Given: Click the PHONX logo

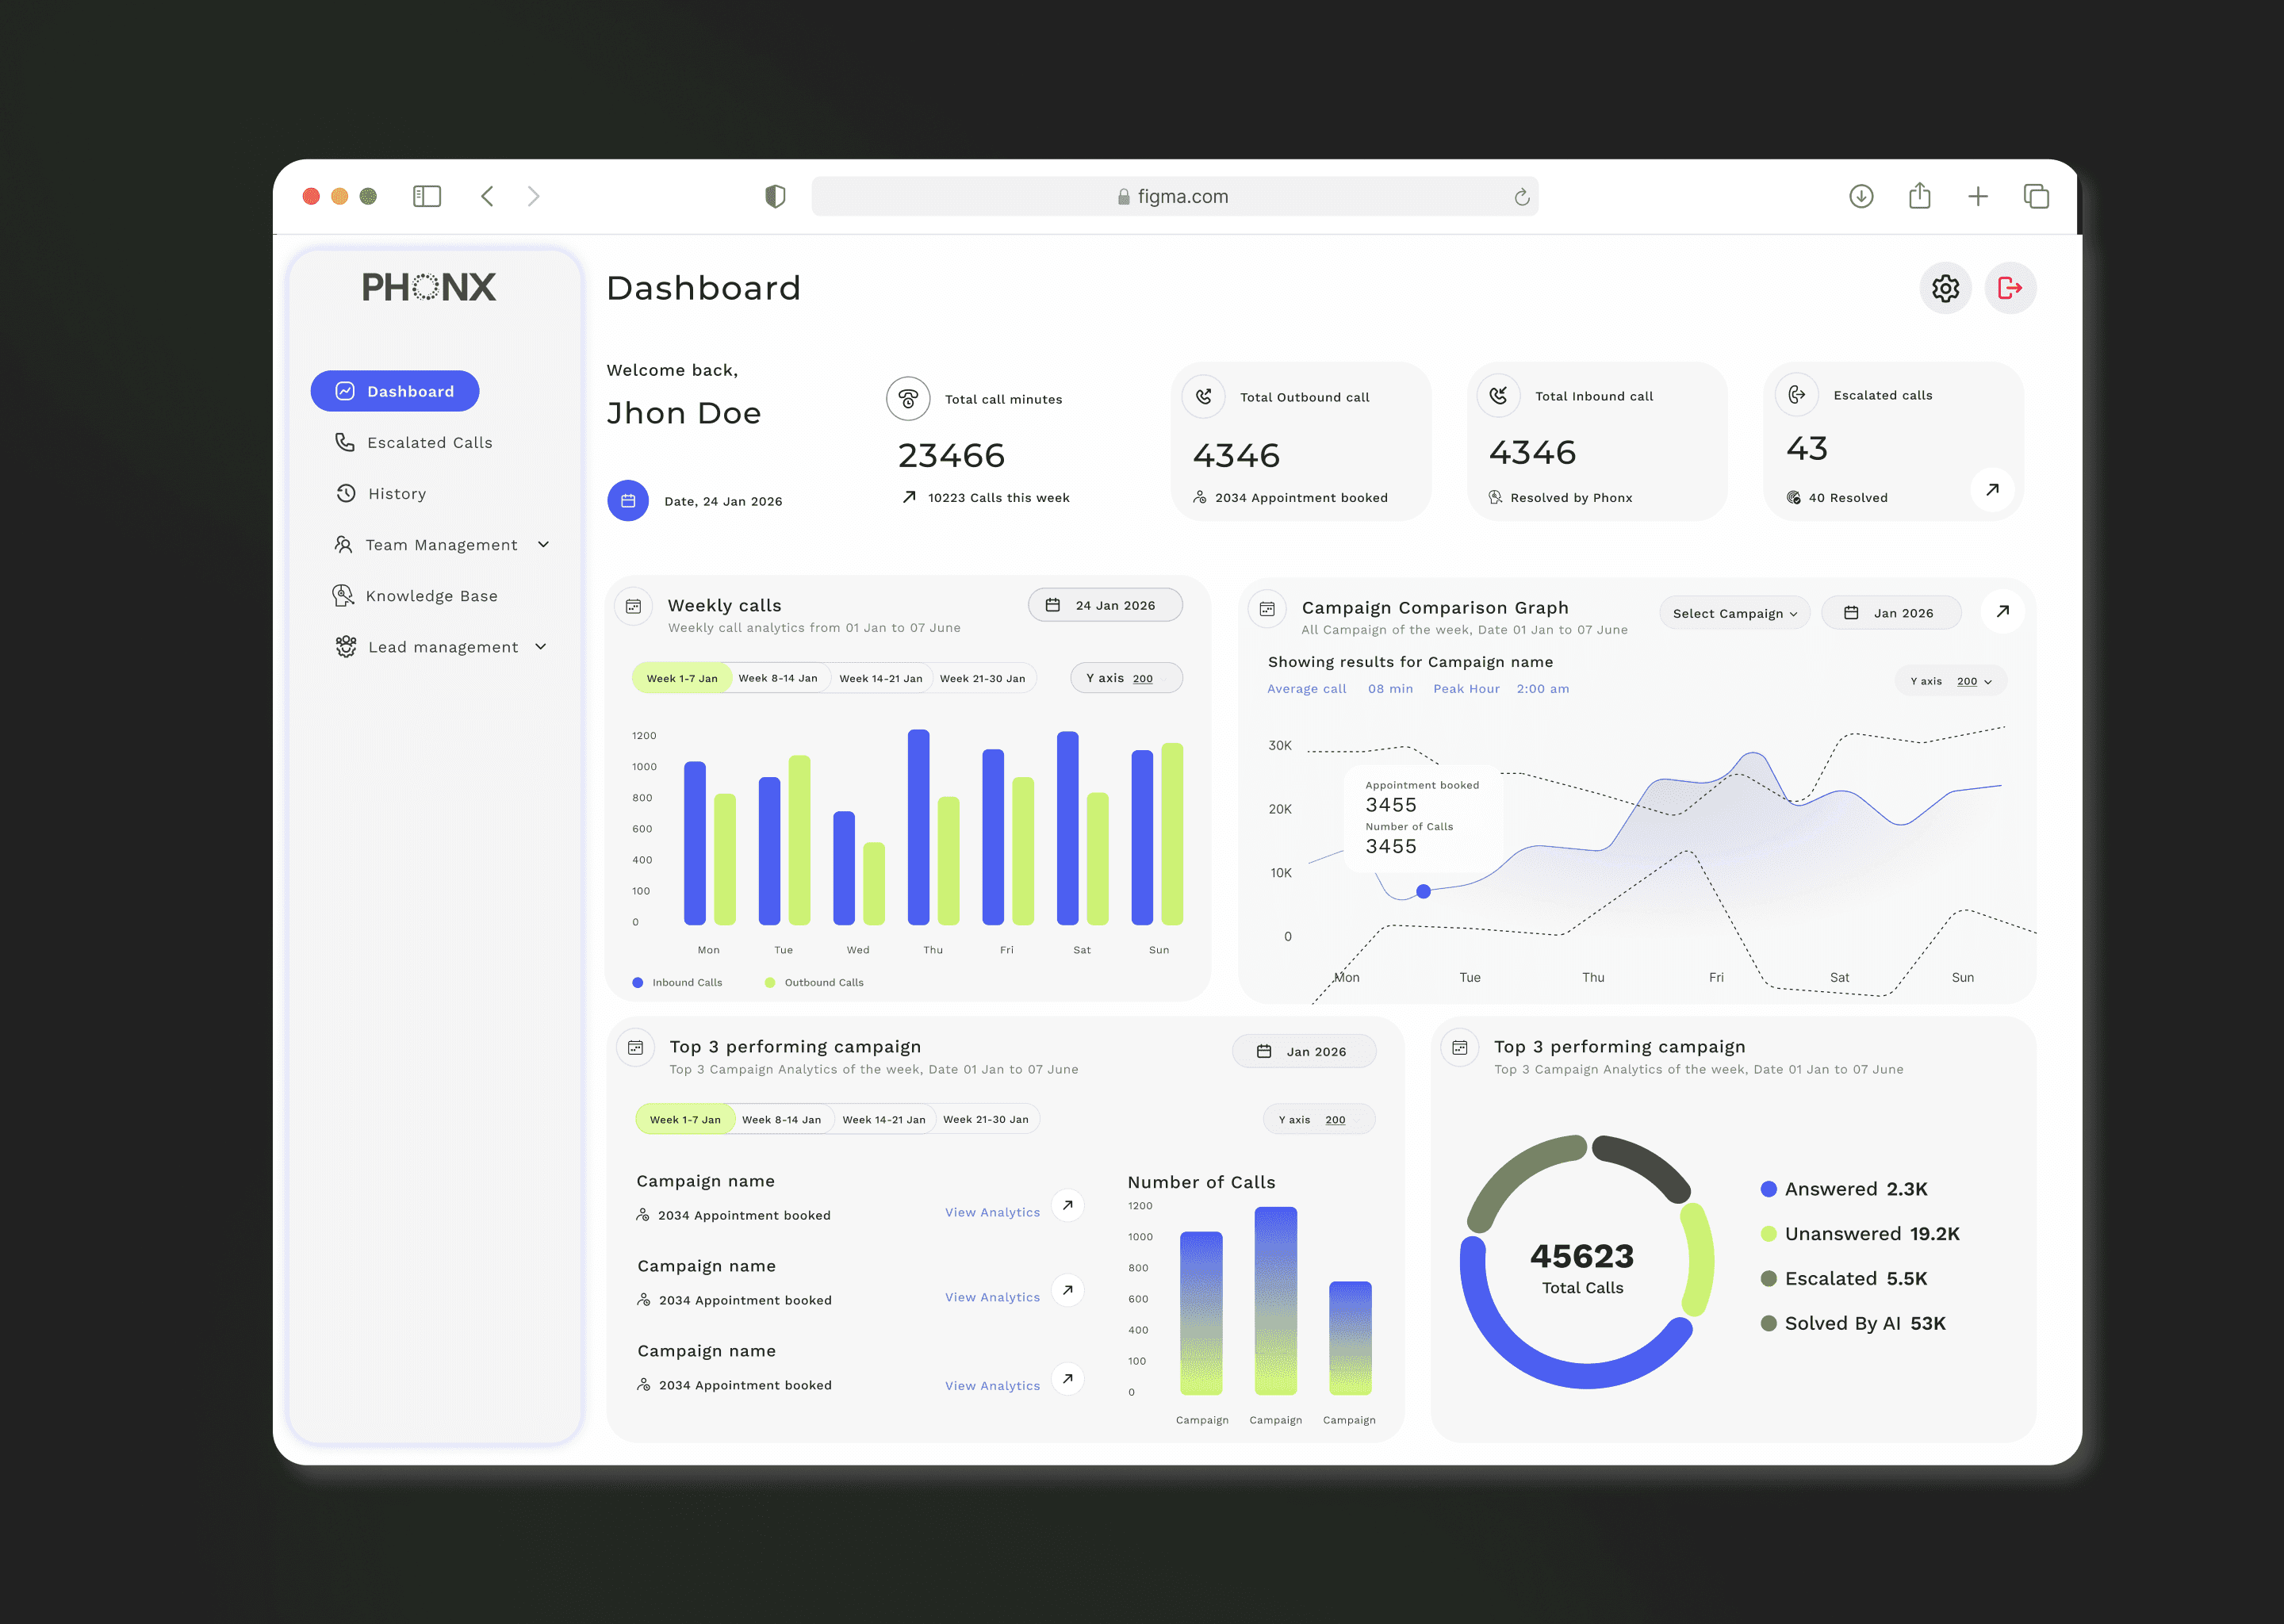Looking at the screenshot, I should [x=429, y=287].
